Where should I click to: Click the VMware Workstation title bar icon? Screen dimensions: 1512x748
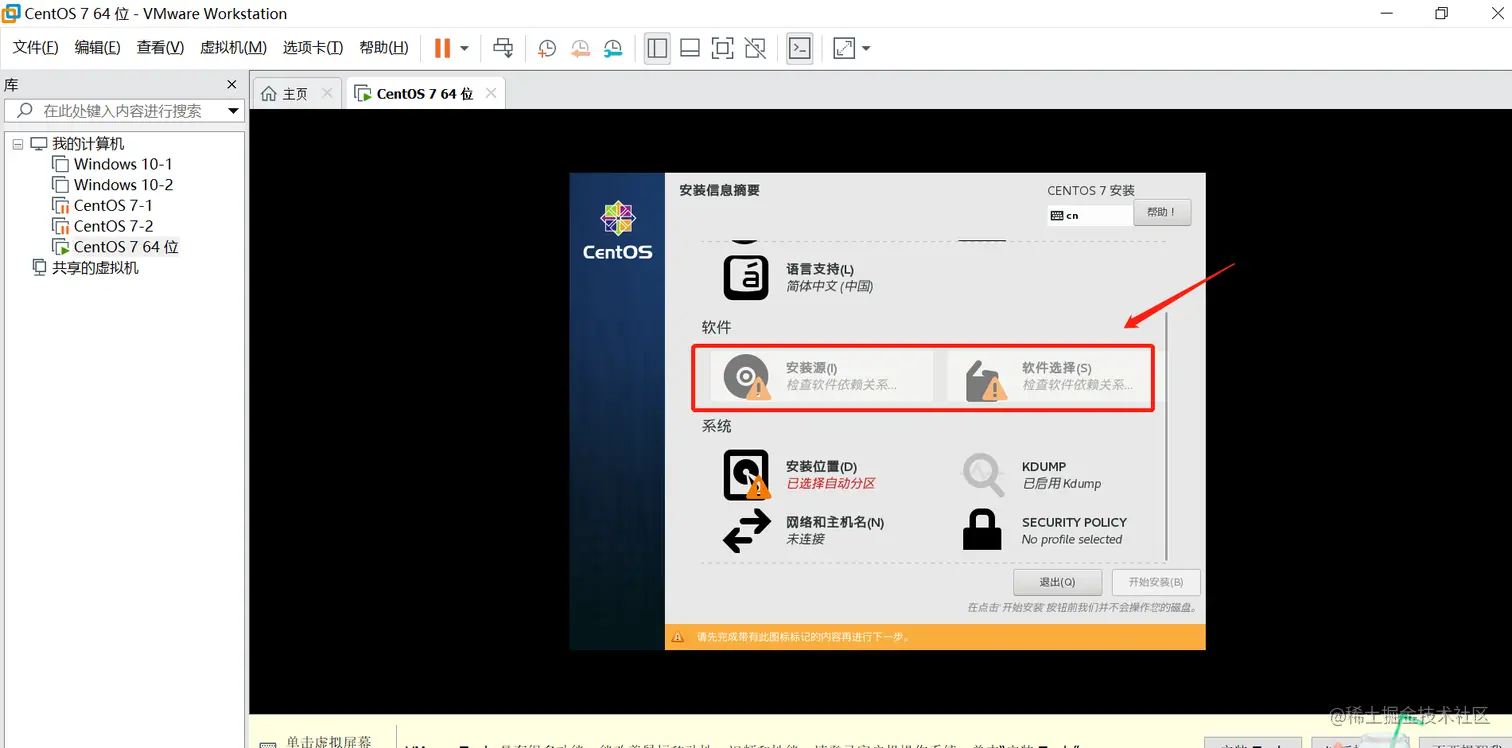(x=11, y=14)
